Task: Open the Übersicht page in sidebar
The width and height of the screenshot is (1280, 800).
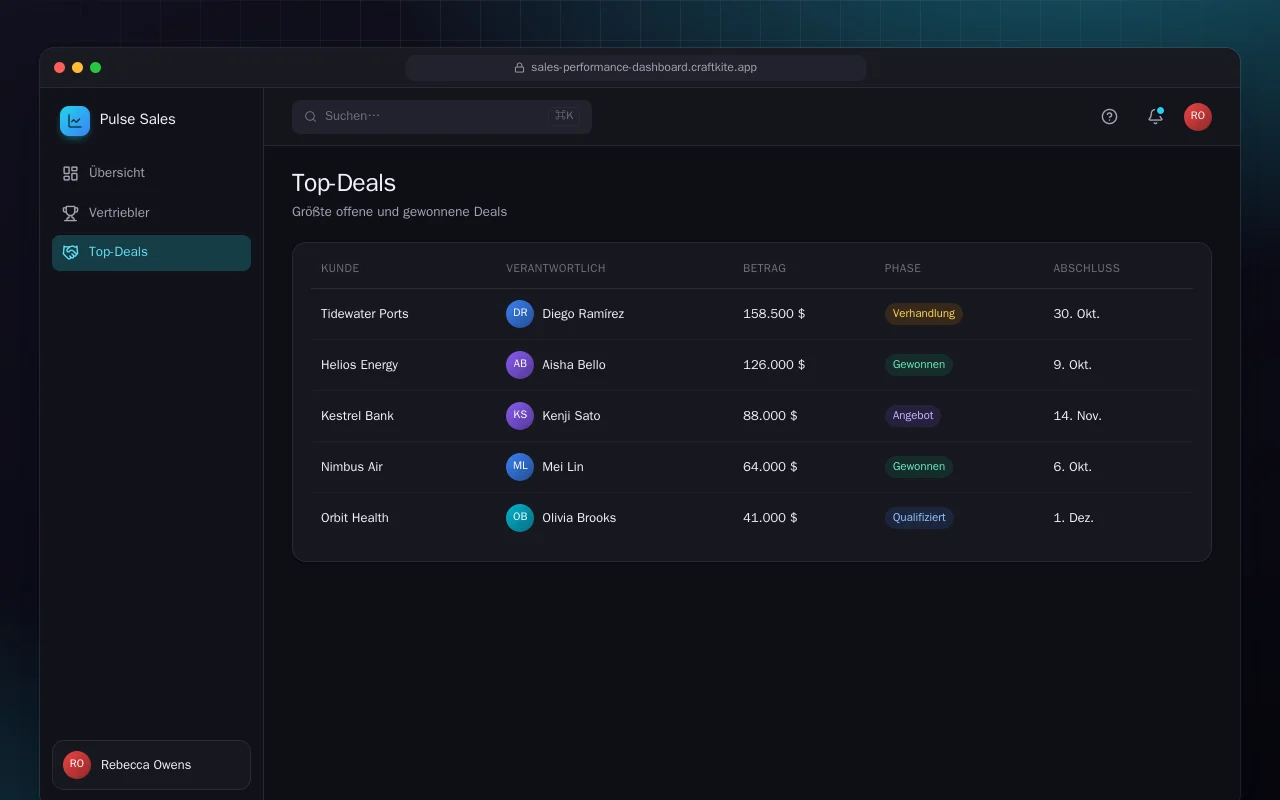Action: click(151, 173)
